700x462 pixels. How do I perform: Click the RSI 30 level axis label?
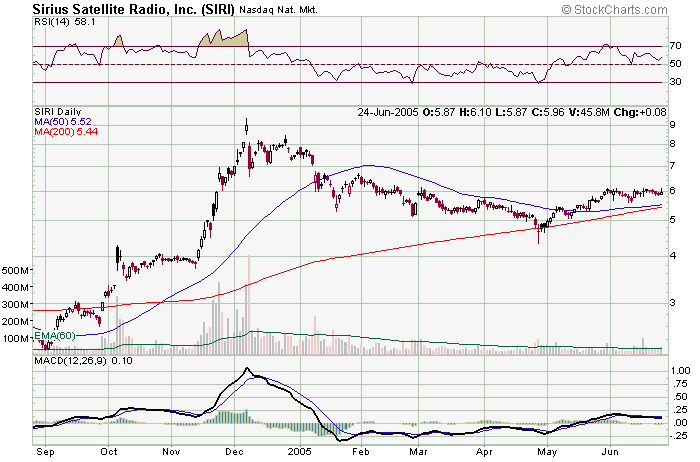[675, 81]
